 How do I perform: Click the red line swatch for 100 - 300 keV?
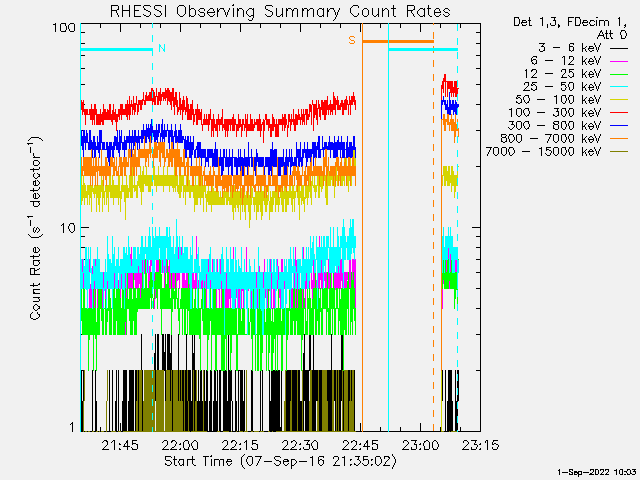619,113
